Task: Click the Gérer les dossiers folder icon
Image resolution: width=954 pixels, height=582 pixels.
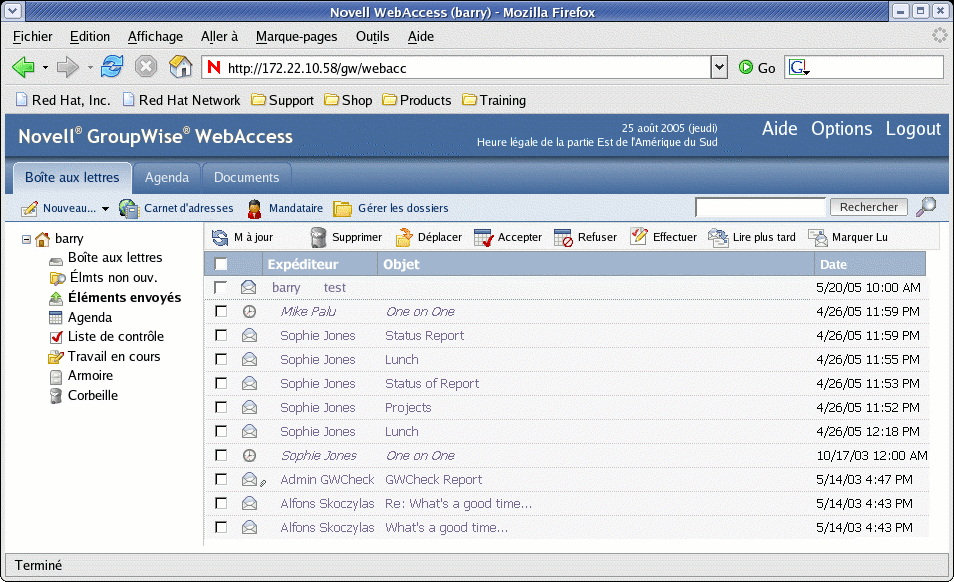Action: pyautogui.click(x=343, y=209)
